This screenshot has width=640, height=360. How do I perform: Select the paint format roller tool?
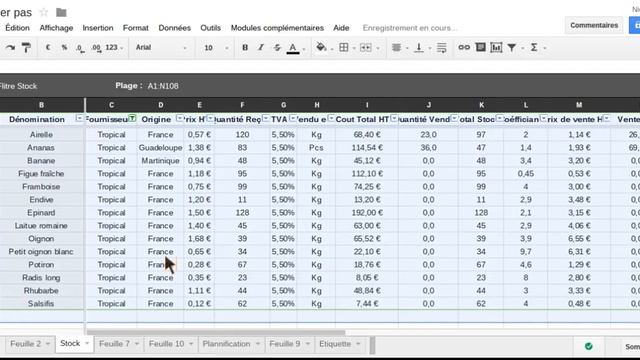point(26,48)
